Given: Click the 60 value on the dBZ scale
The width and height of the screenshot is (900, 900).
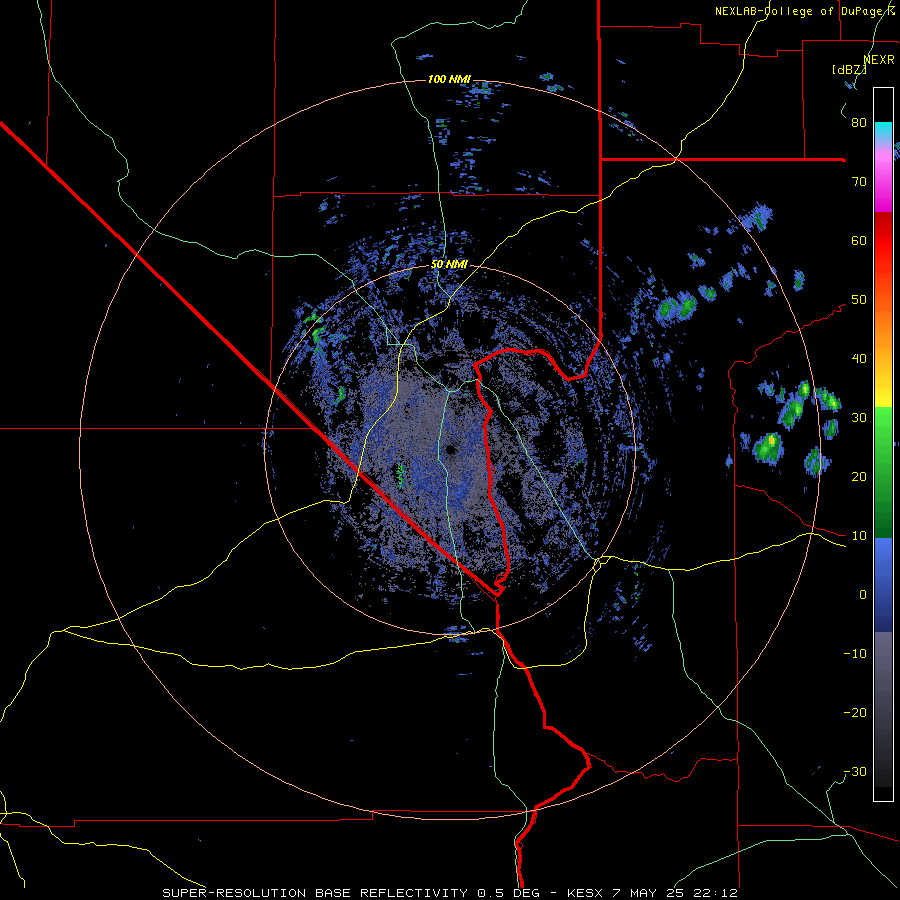Looking at the screenshot, I should point(859,240).
